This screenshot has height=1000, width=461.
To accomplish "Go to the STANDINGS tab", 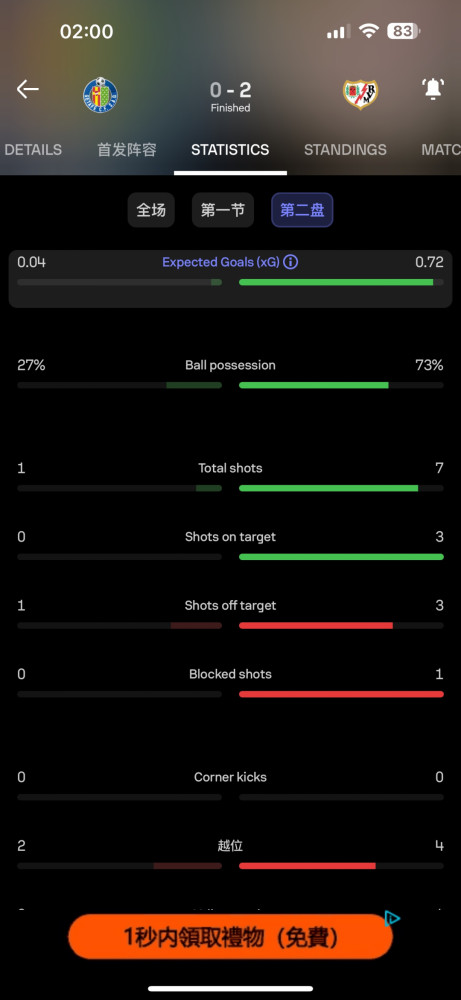I will pyautogui.click(x=345, y=150).
